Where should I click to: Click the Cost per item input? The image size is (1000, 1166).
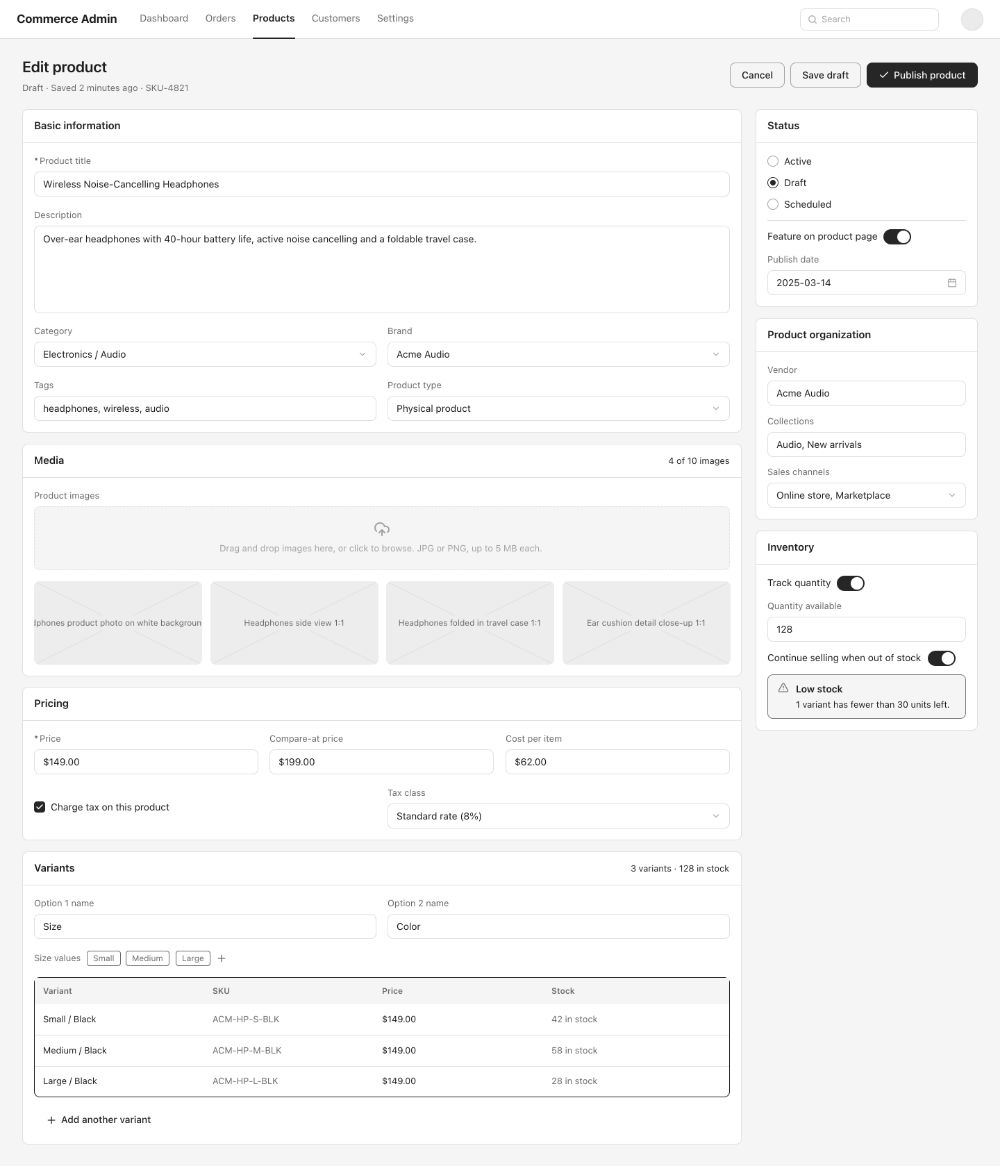[617, 762]
